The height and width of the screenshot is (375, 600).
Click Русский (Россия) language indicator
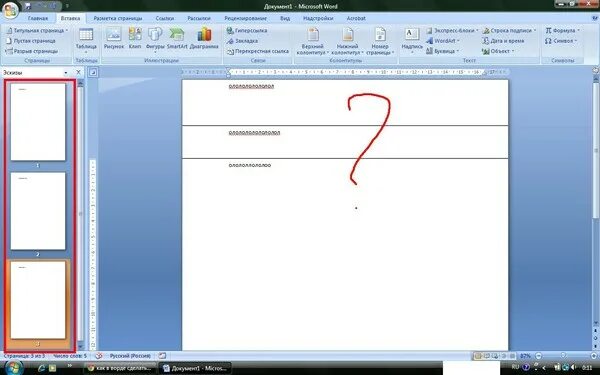coord(130,356)
